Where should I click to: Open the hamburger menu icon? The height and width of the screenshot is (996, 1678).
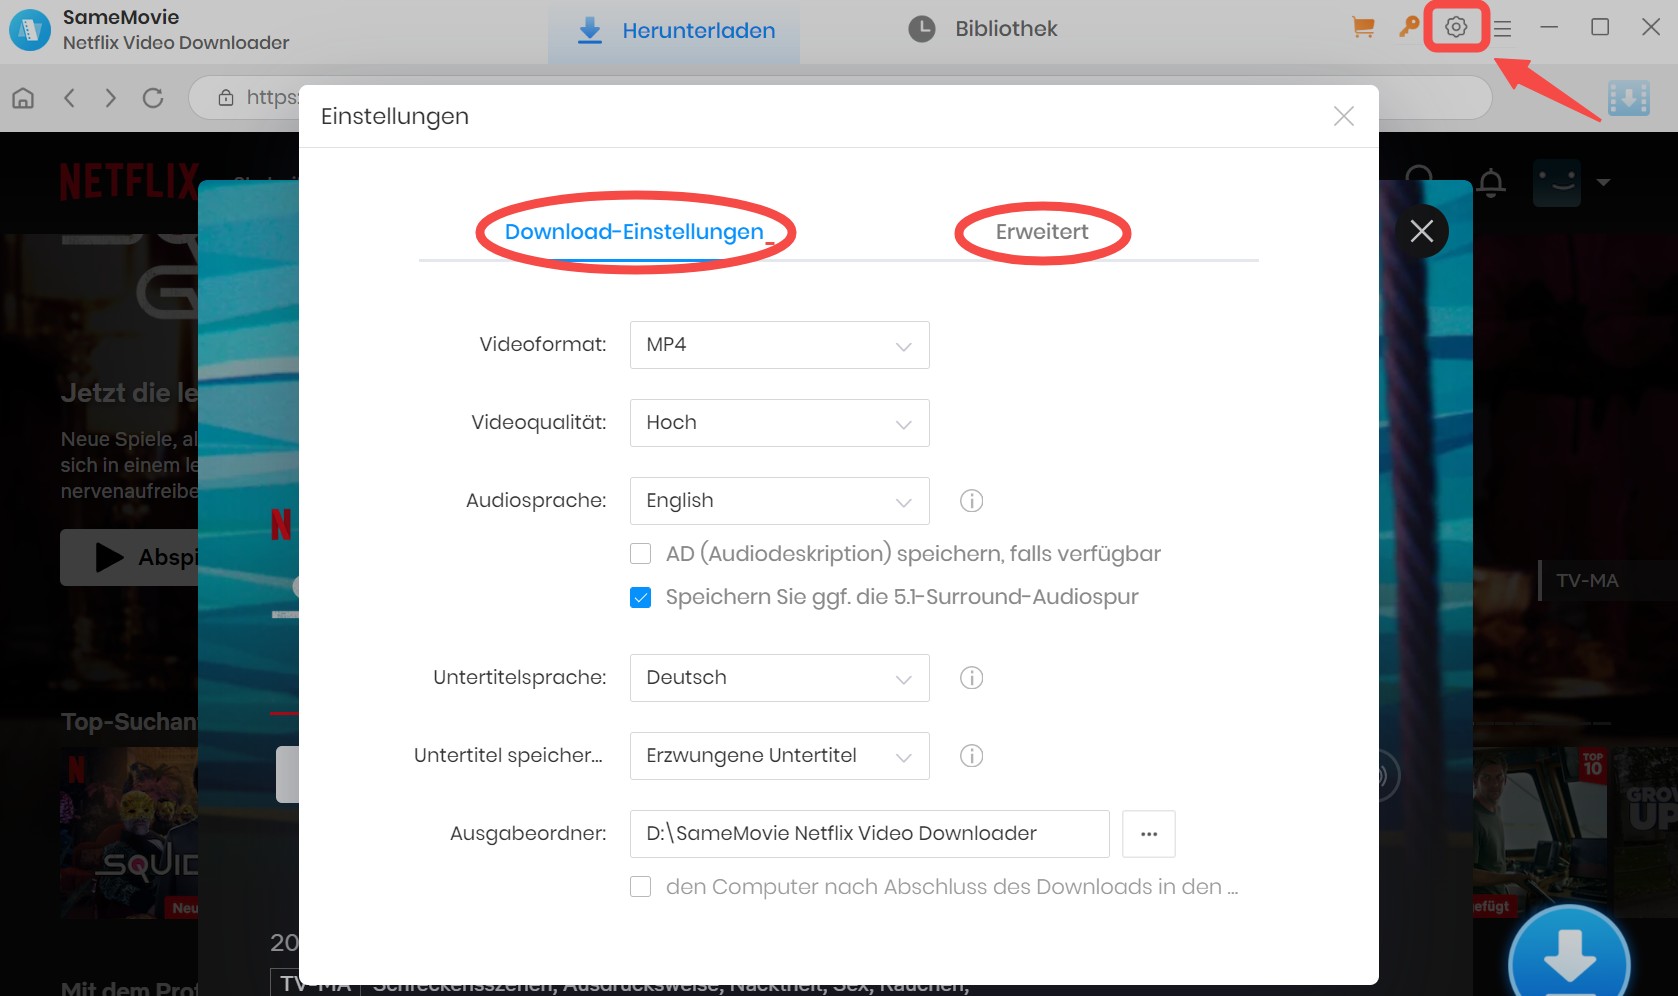coord(1502,29)
